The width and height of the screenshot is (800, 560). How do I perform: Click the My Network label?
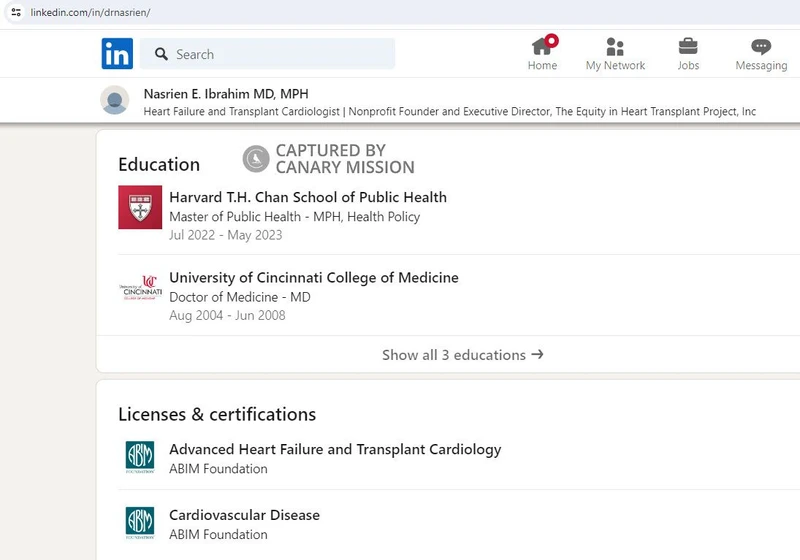(x=615, y=65)
